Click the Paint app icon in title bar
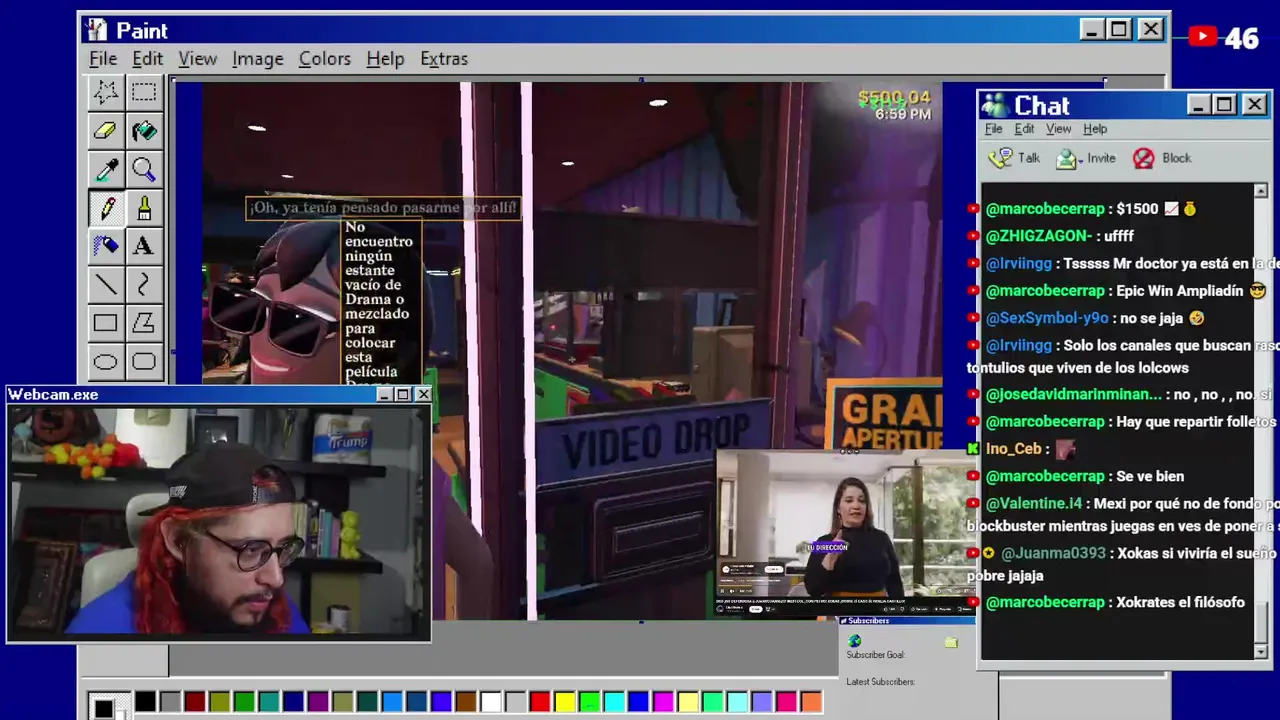Screen dimensions: 1280x720 pos(97,30)
